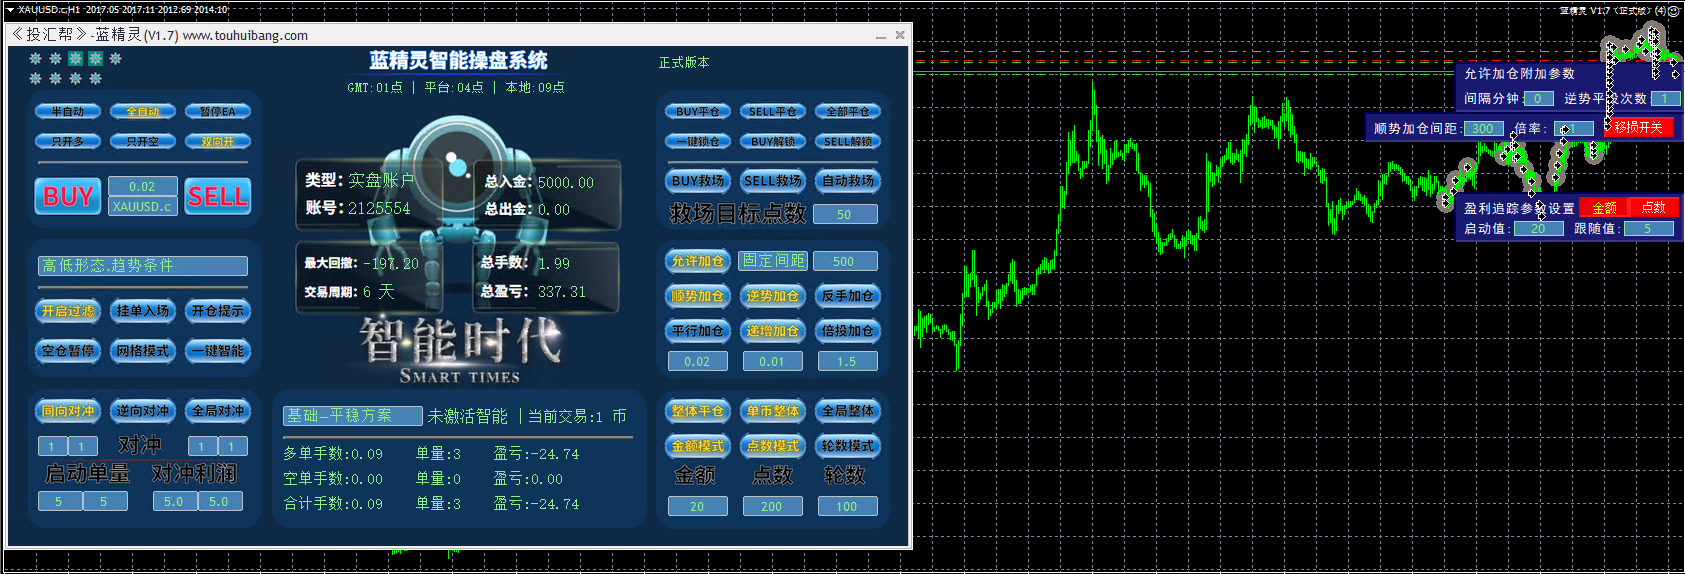The height and width of the screenshot is (574, 1685).
Task: Toggle the 开启过滤 filter button
Action: pos(68,311)
